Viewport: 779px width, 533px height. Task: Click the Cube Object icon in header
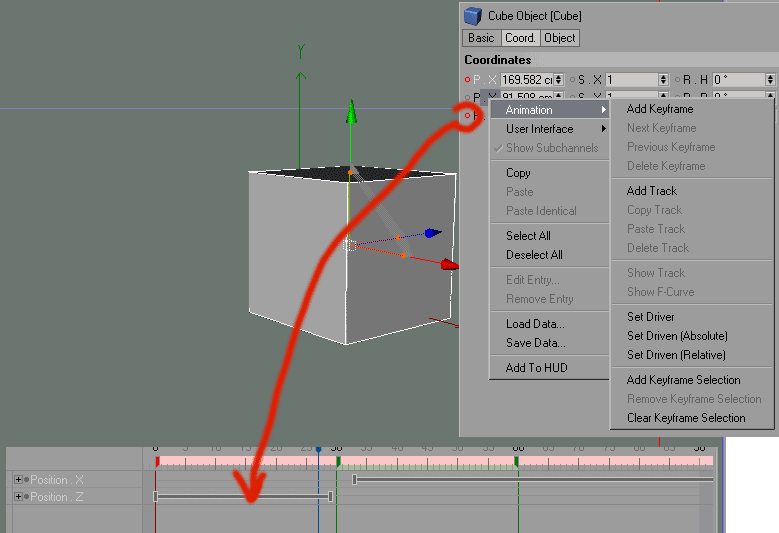(473, 15)
